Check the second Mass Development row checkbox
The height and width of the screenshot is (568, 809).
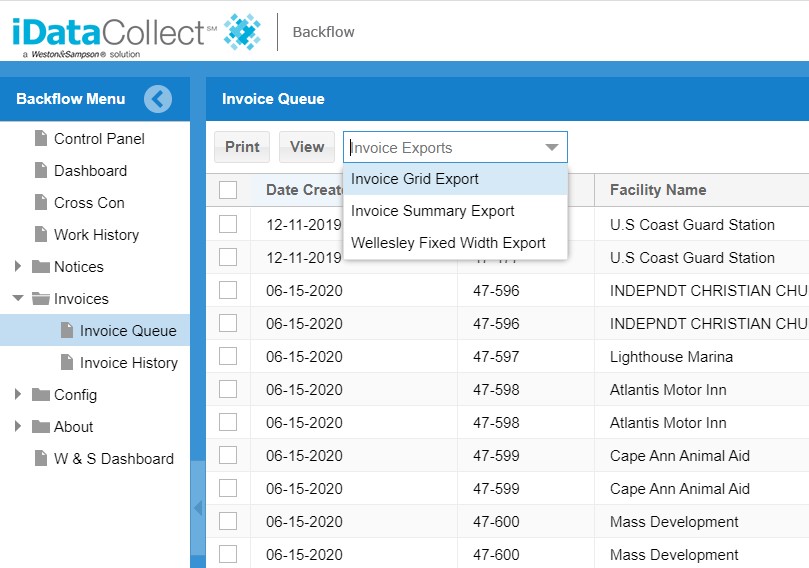tap(228, 555)
